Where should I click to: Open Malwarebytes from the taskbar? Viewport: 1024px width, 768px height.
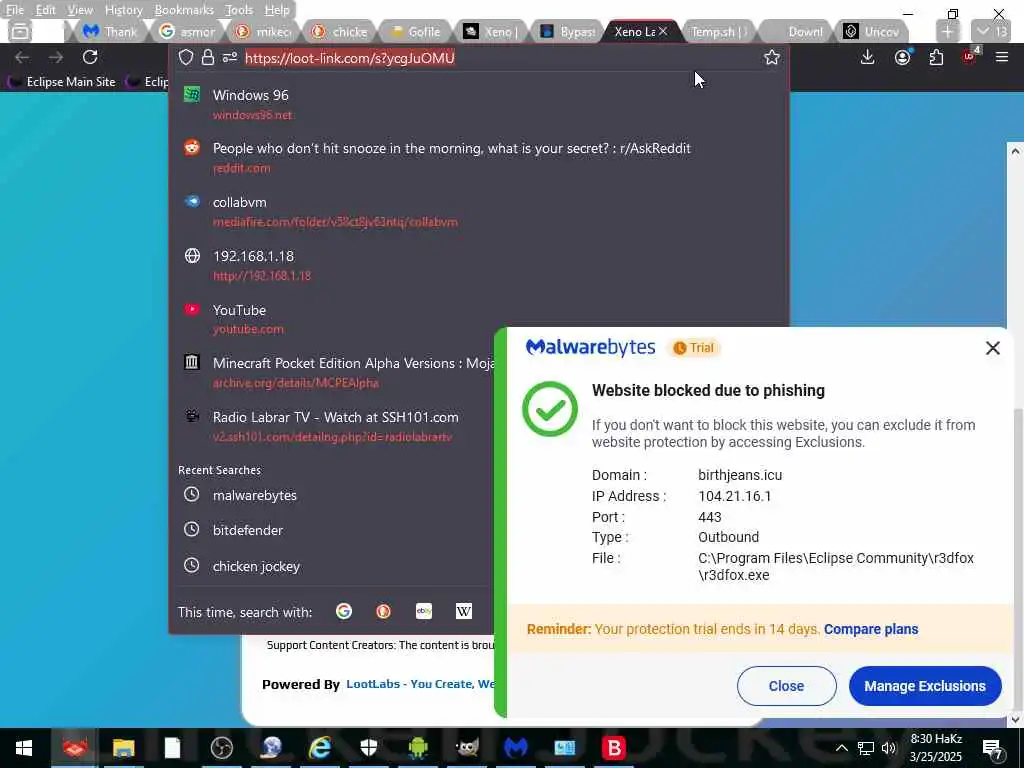click(x=516, y=748)
